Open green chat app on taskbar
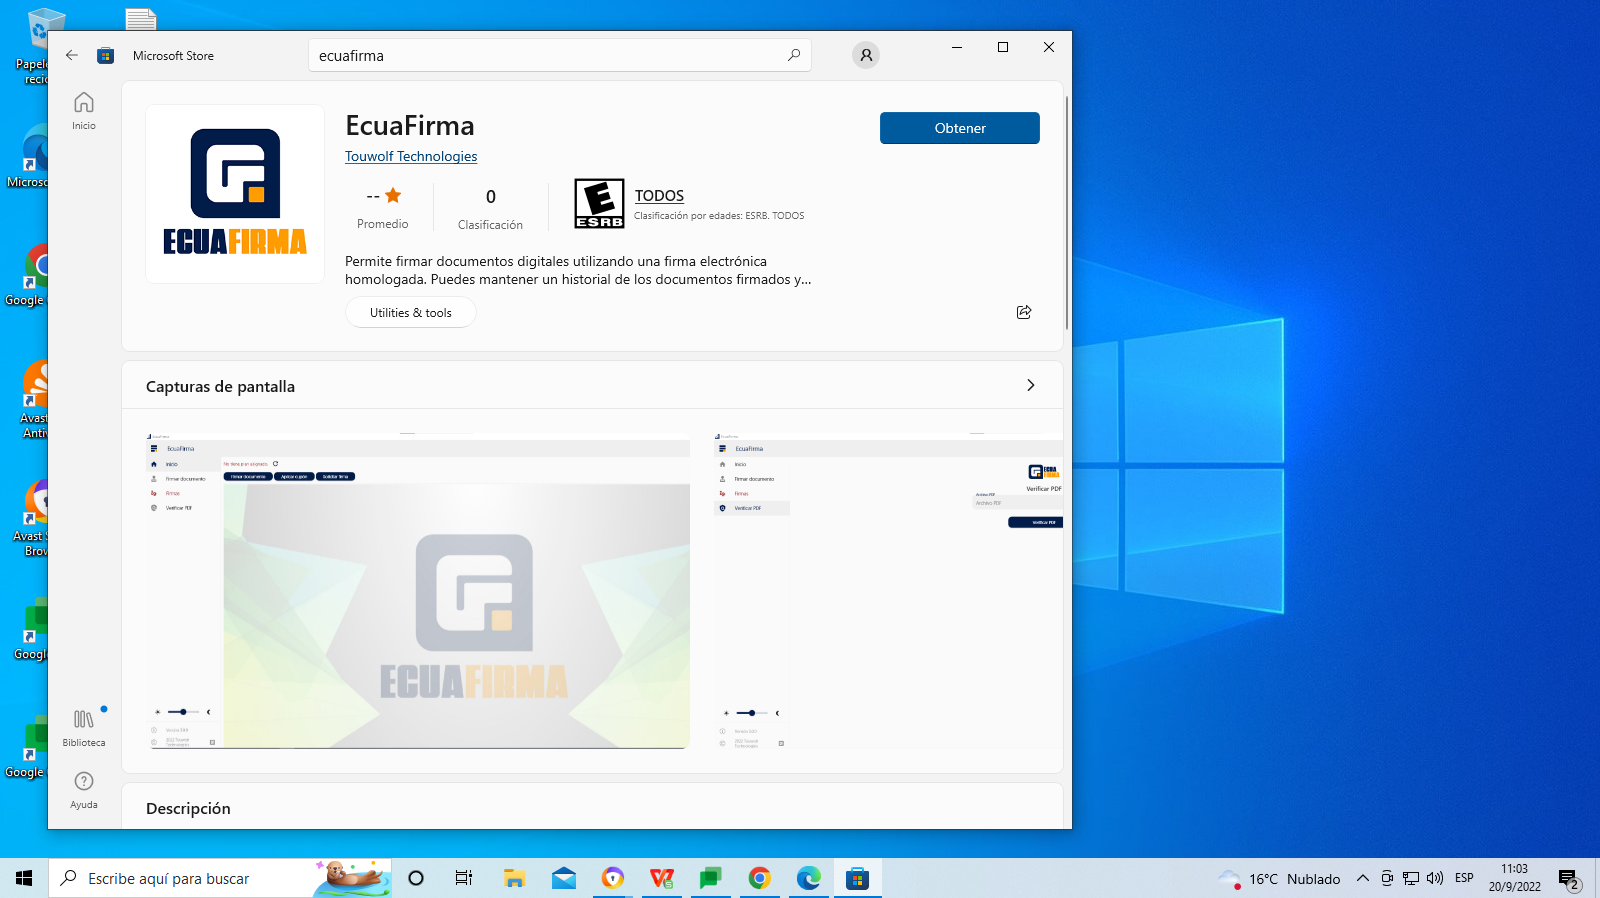This screenshot has width=1600, height=898. click(711, 878)
